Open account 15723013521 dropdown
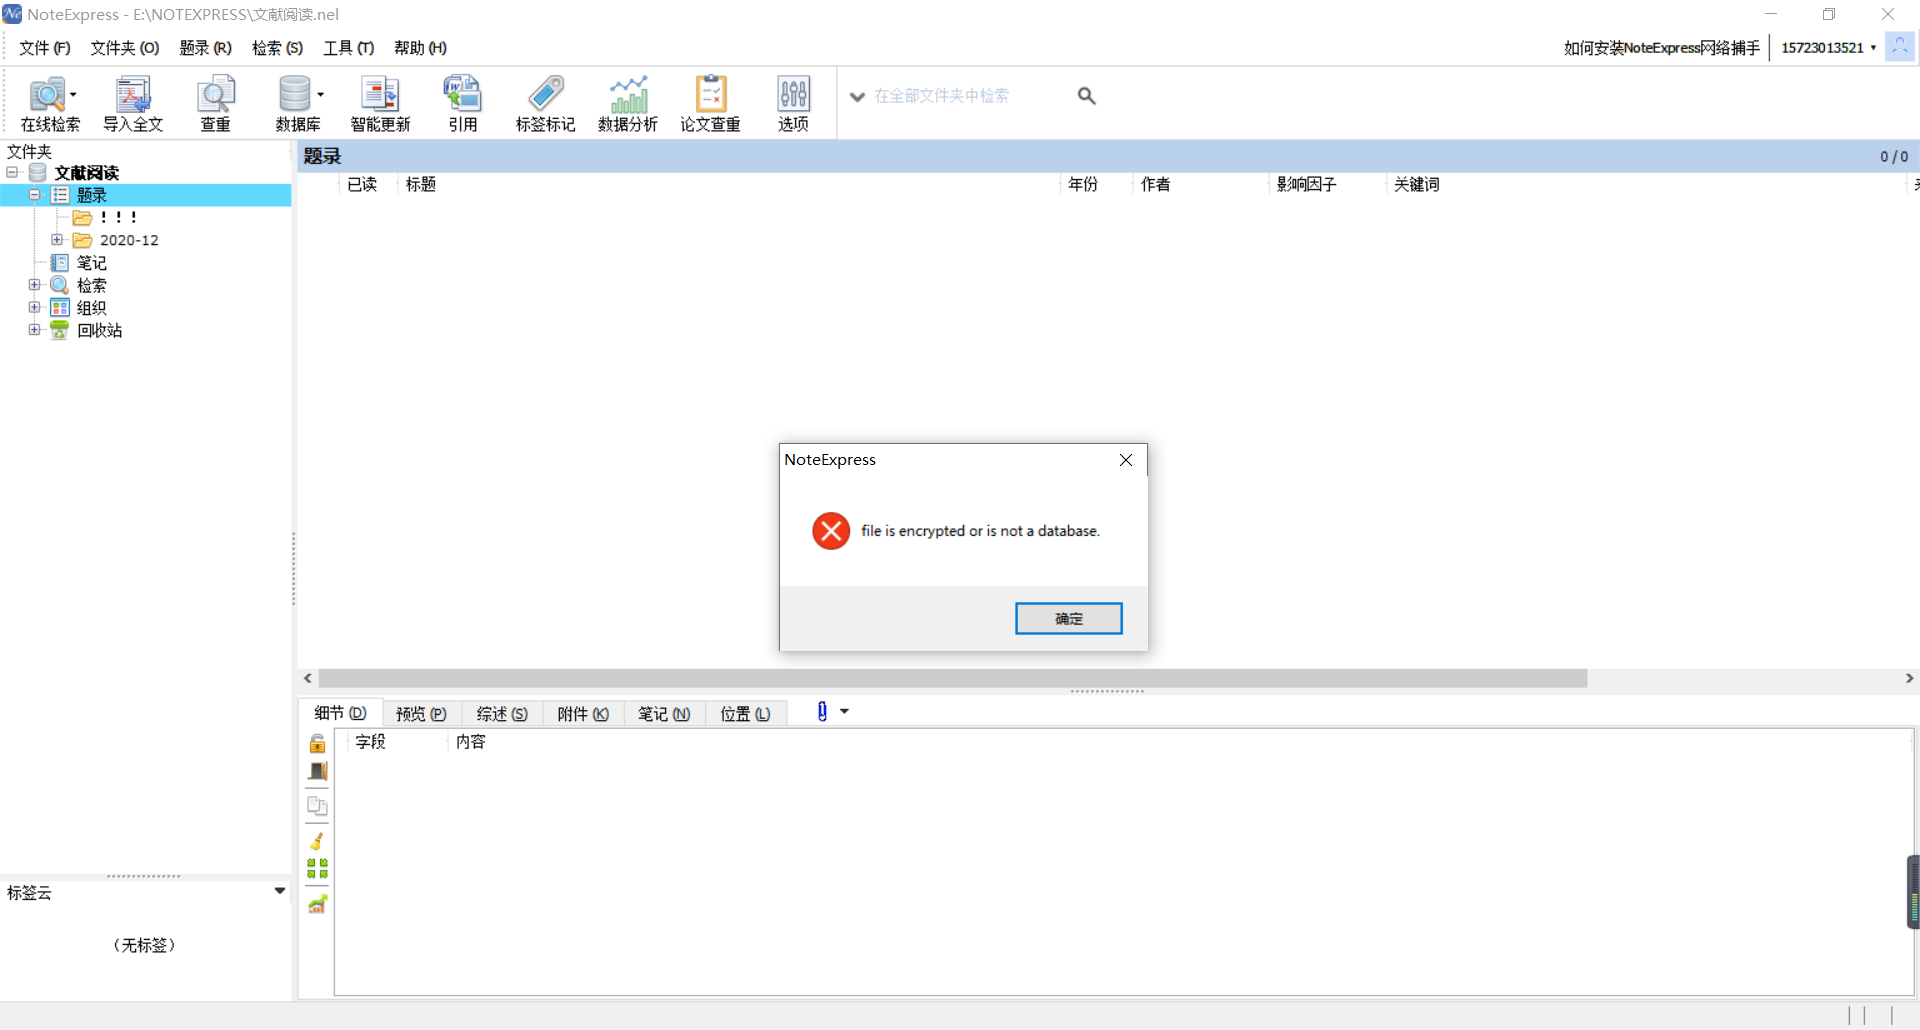Screen dimensions: 1920x1030 (x=1873, y=48)
